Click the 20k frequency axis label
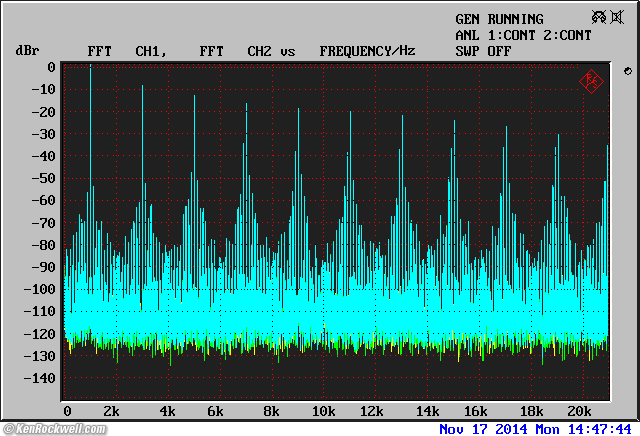The width and height of the screenshot is (640, 436). click(x=579, y=411)
